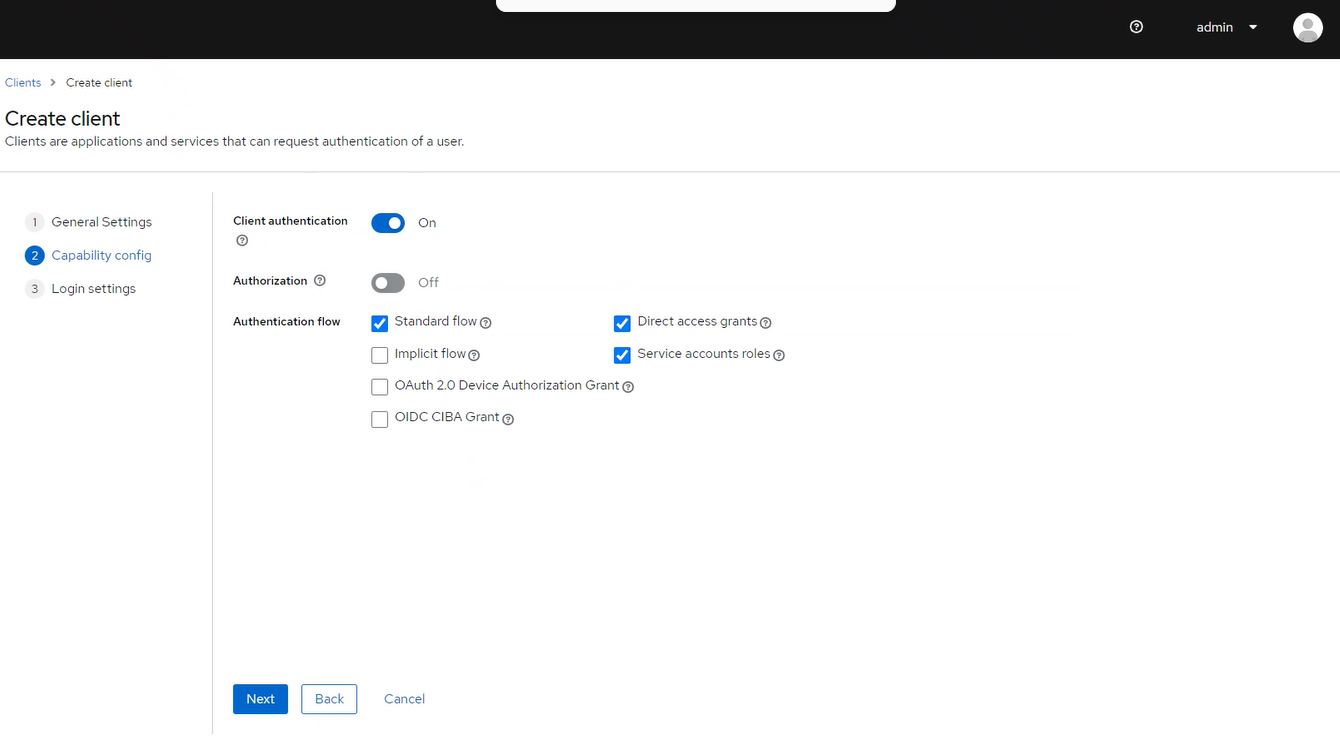Check the Implicit flow checkbox
This screenshot has width=1340, height=744.
[x=380, y=355]
